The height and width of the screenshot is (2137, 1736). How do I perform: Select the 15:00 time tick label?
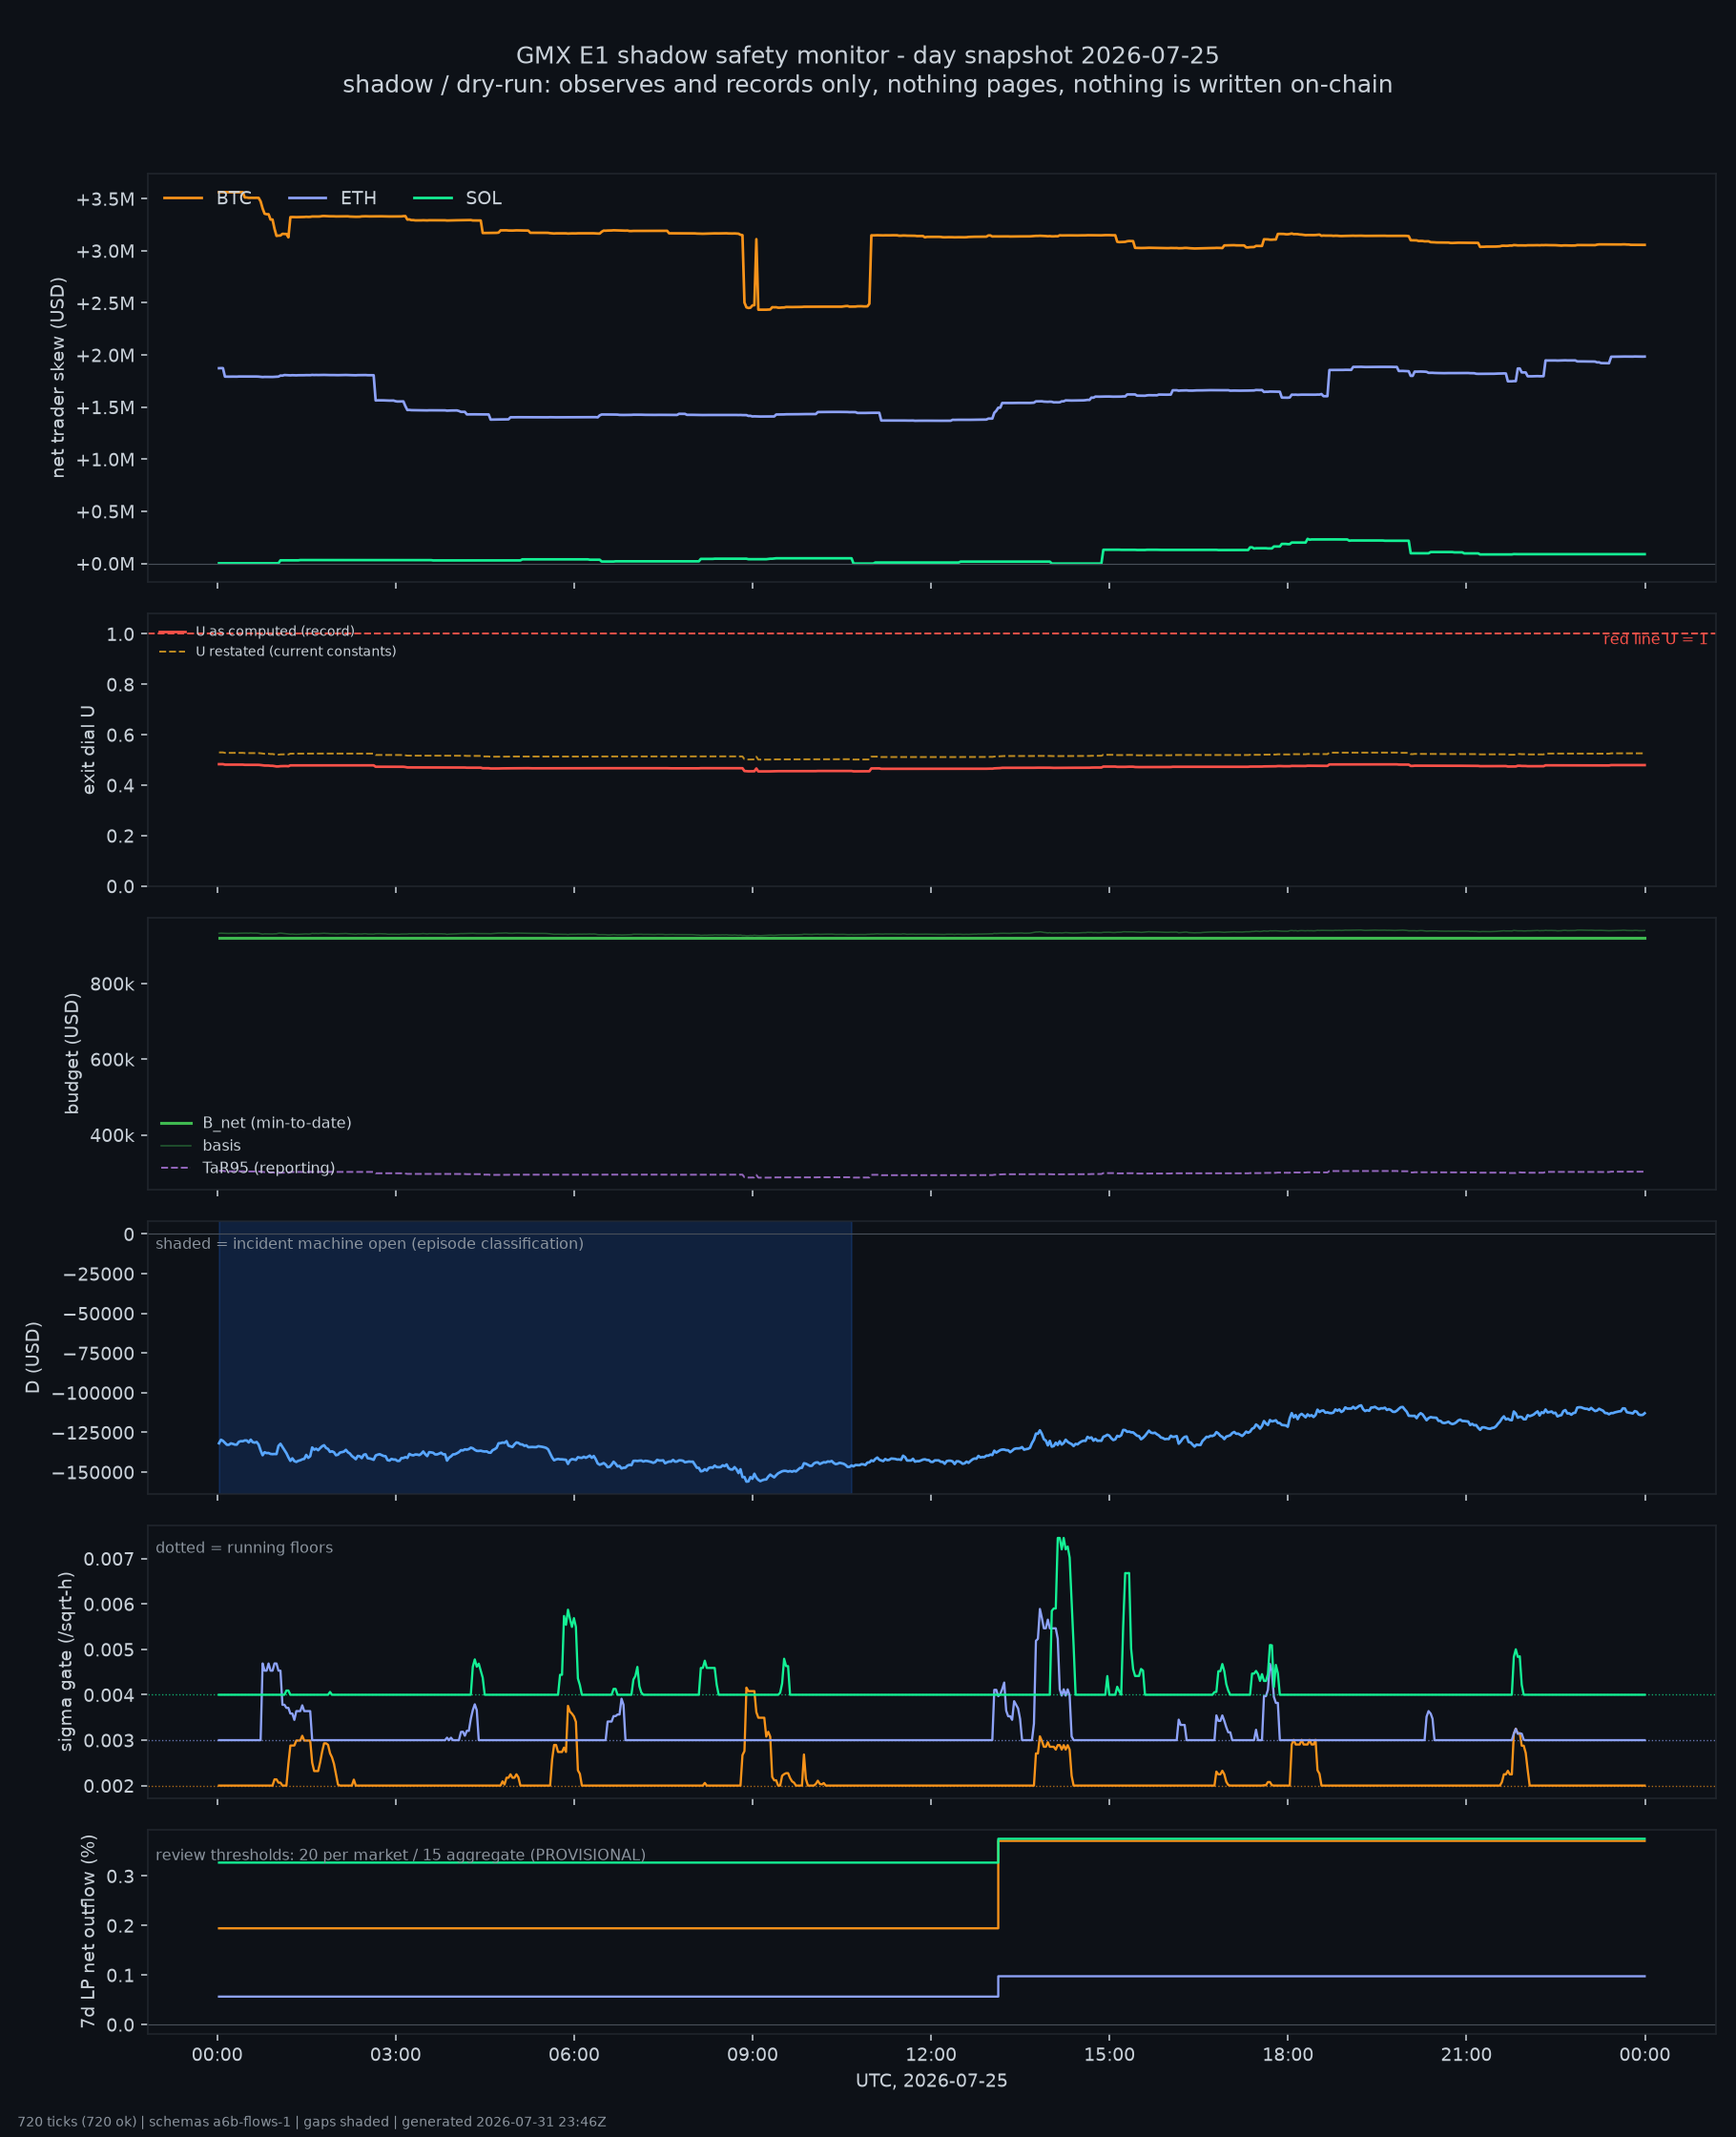(x=1109, y=2055)
